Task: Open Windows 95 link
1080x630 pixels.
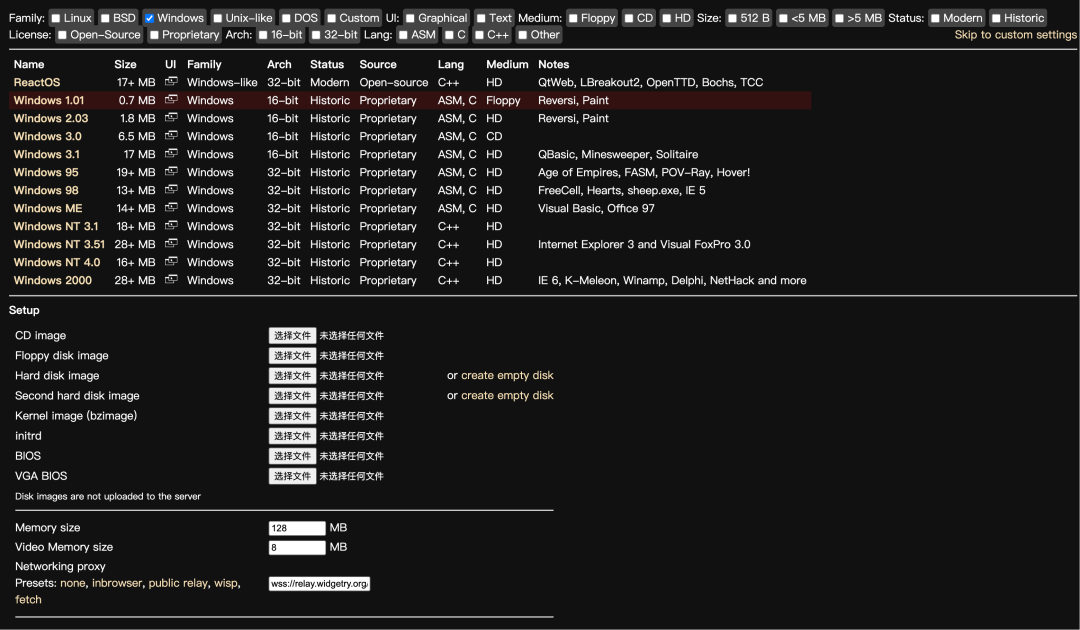Action: pos(46,172)
